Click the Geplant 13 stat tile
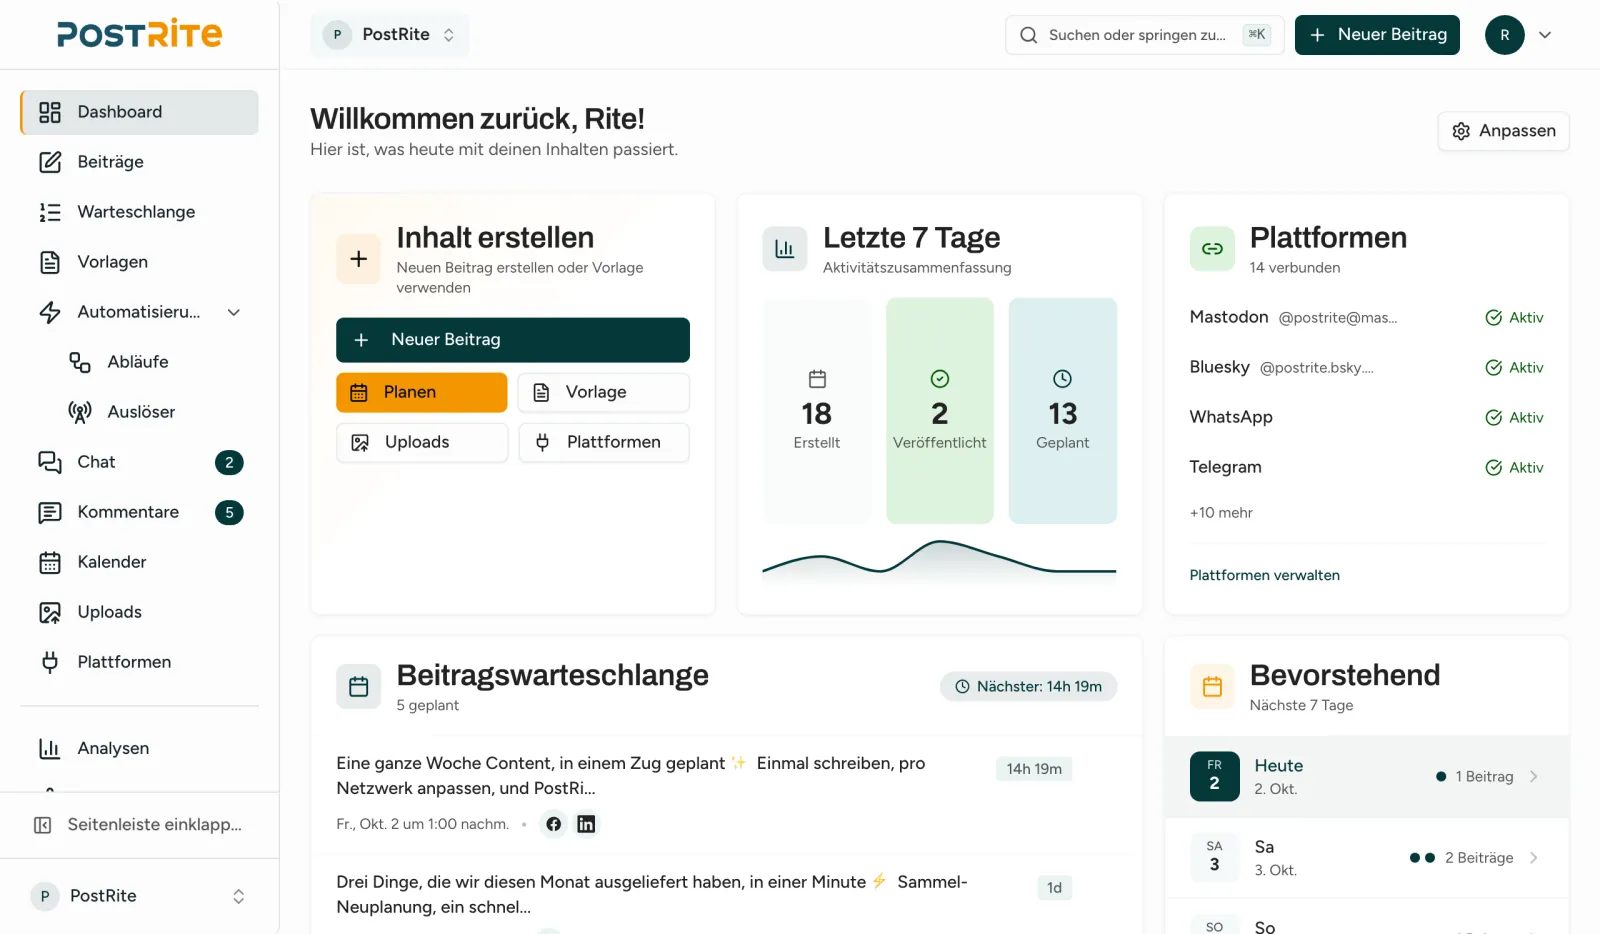This screenshot has width=1600, height=934. pyautogui.click(x=1063, y=411)
